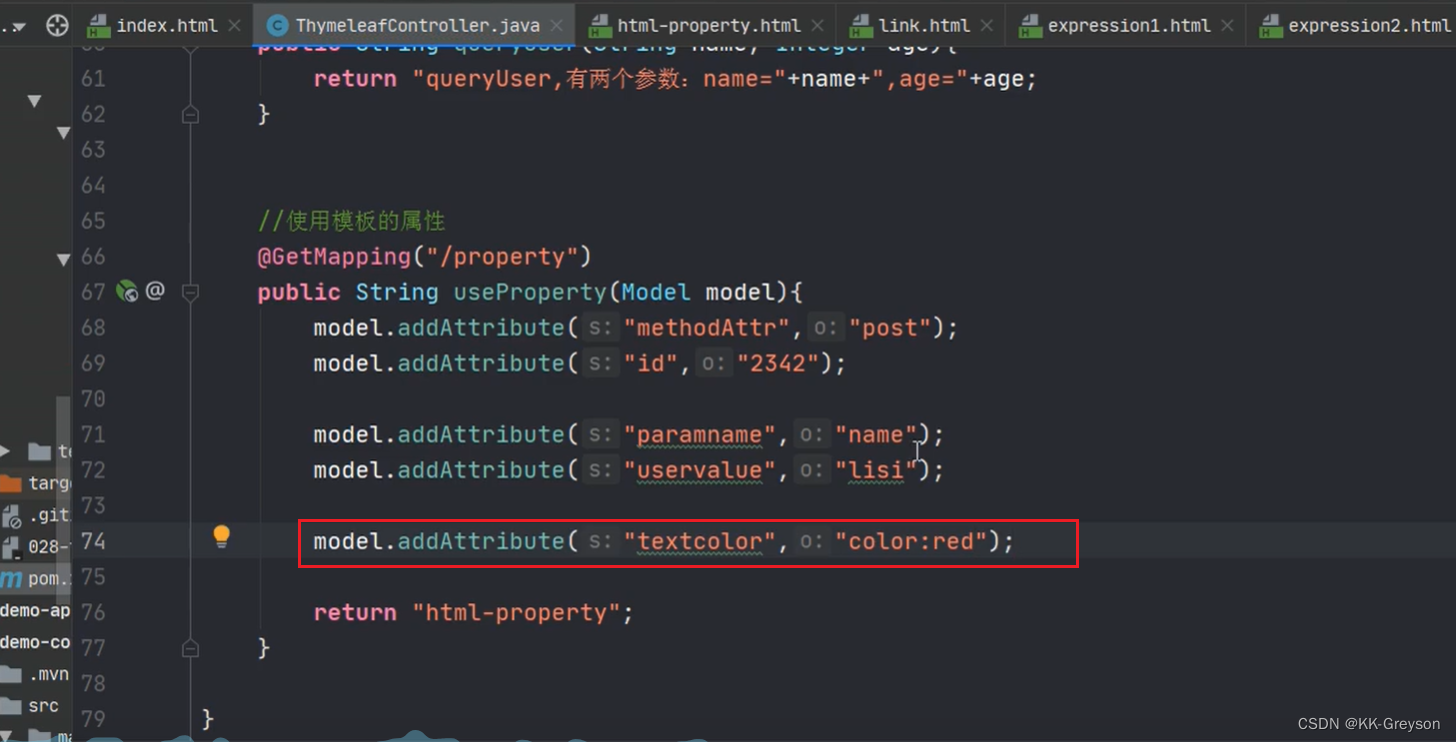
Task: Collapse the useProperty method fold on line 67
Action: tap(190, 292)
